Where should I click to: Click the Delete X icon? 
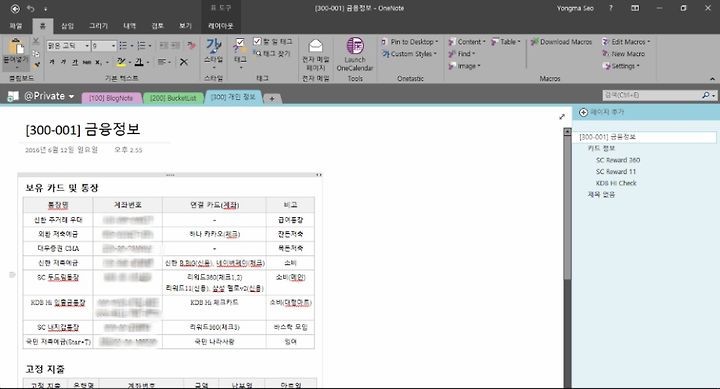184,62
